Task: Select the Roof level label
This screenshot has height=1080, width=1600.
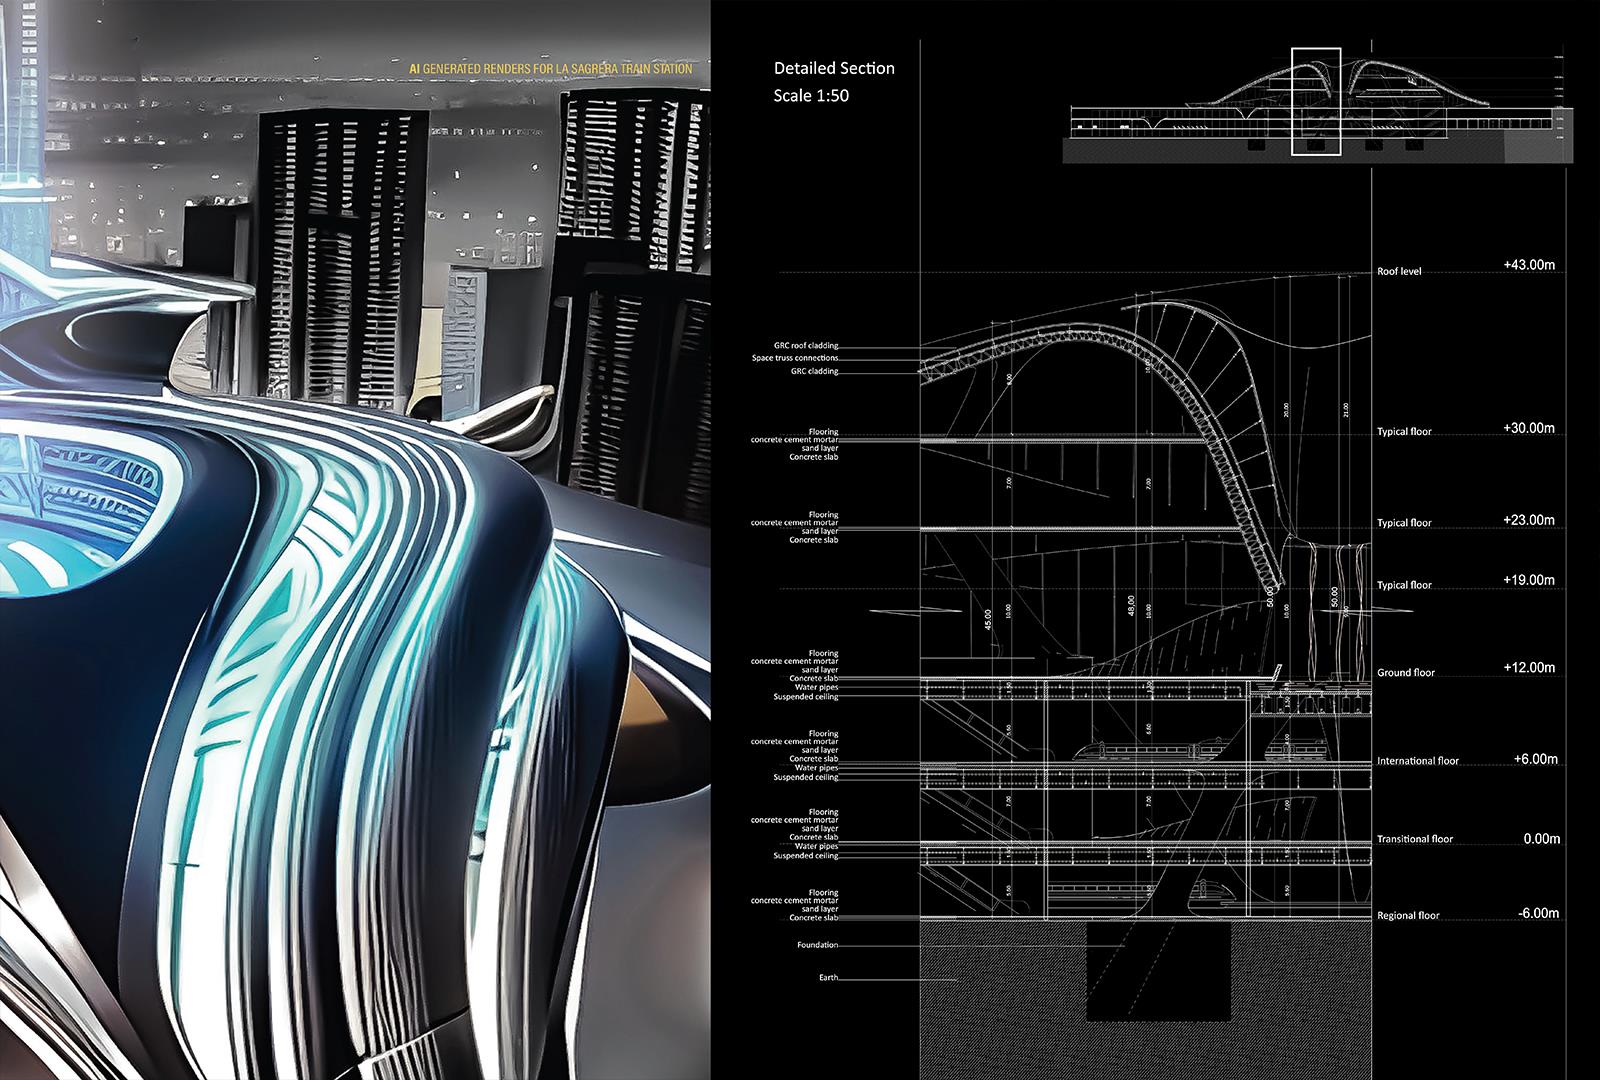Action: point(1398,271)
